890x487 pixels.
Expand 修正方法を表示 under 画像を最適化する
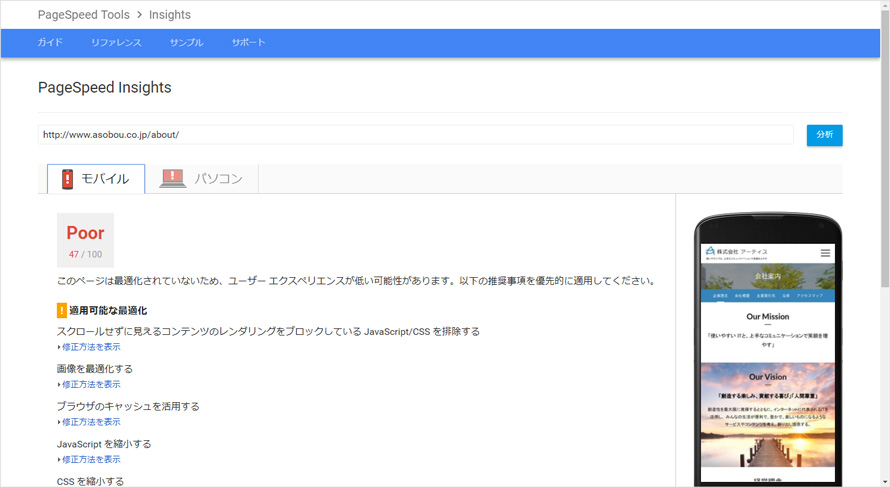click(x=91, y=384)
